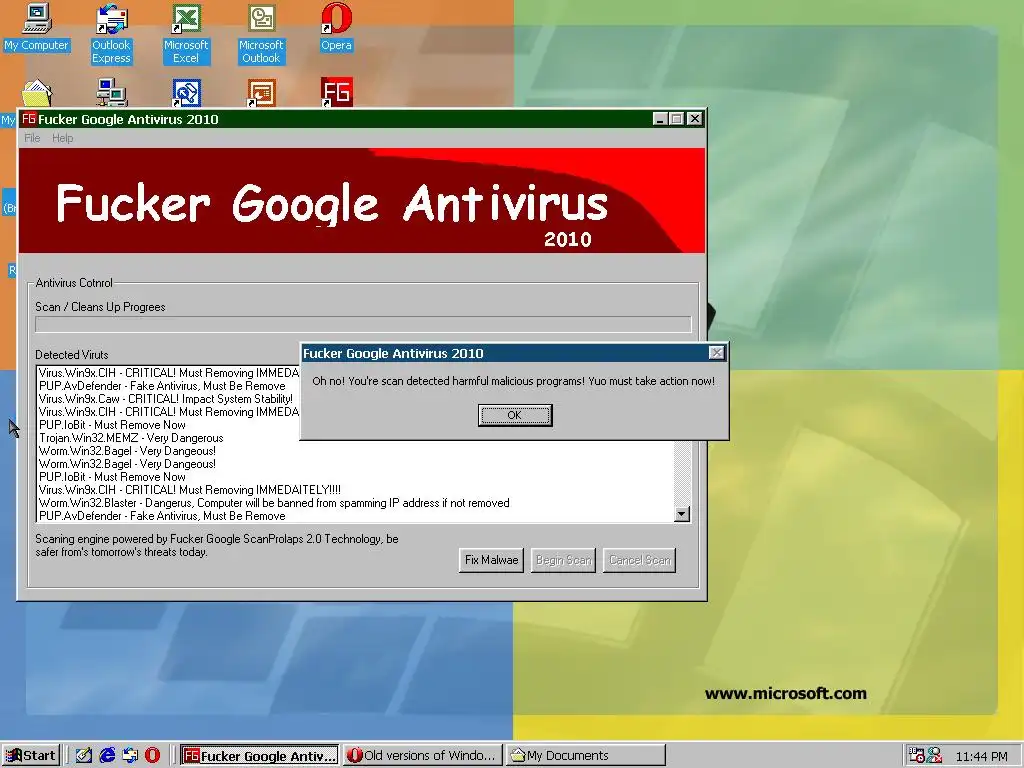1024x768 pixels.
Task: Click the www.microsoft.com wallpaper text
Action: tap(786, 694)
